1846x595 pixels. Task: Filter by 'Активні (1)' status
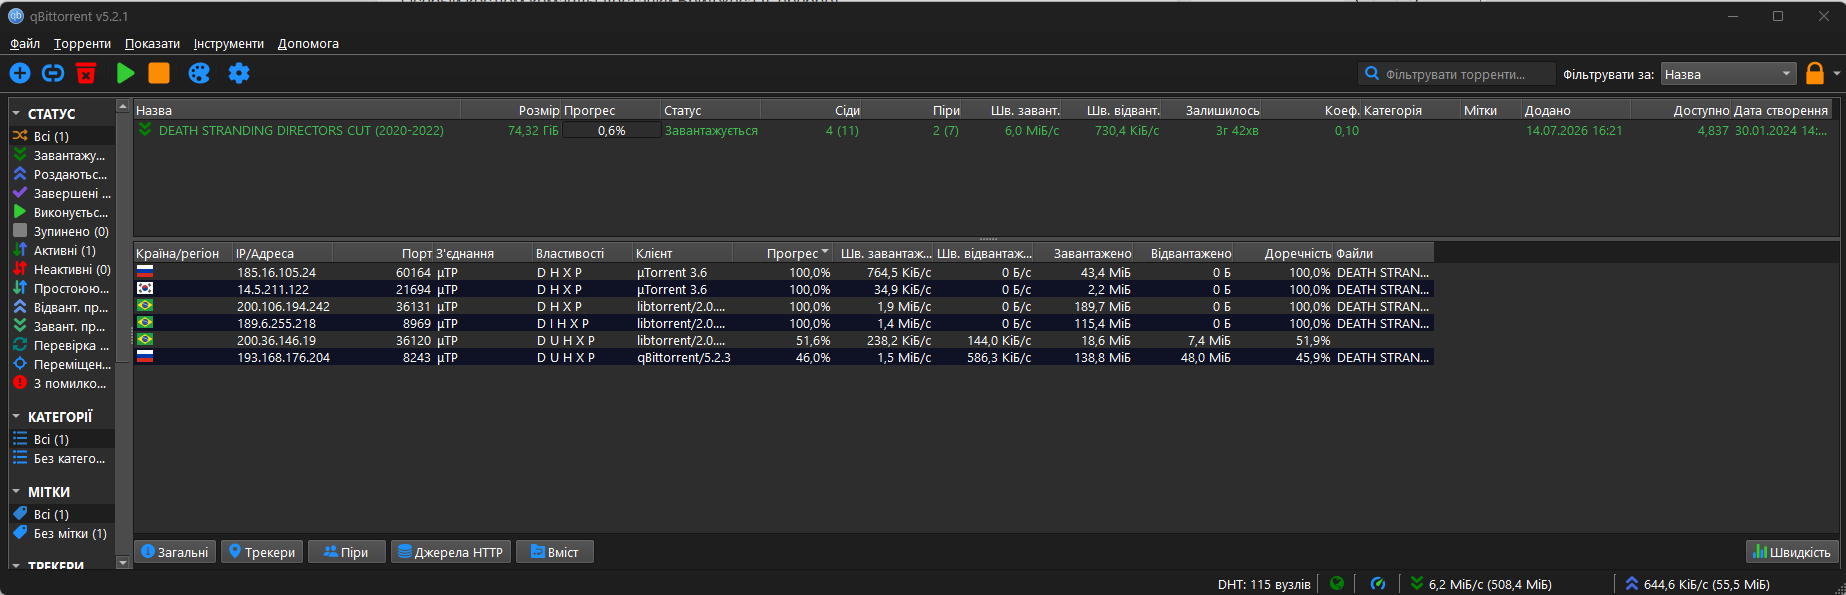(x=62, y=250)
